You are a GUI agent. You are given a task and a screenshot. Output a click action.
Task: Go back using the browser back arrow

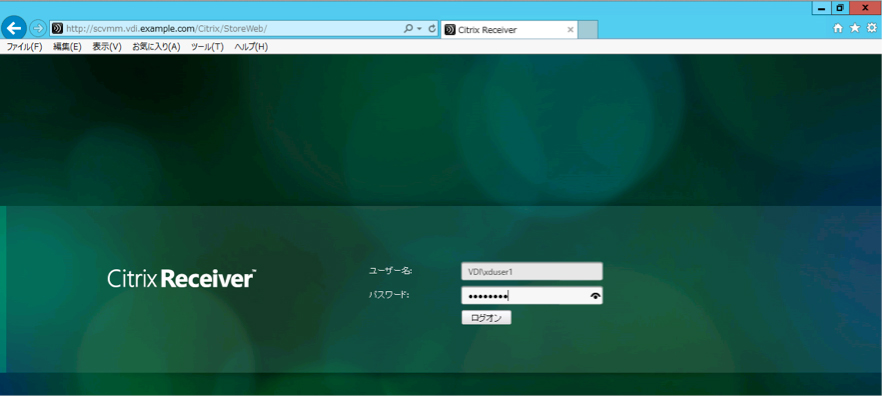(x=14, y=28)
